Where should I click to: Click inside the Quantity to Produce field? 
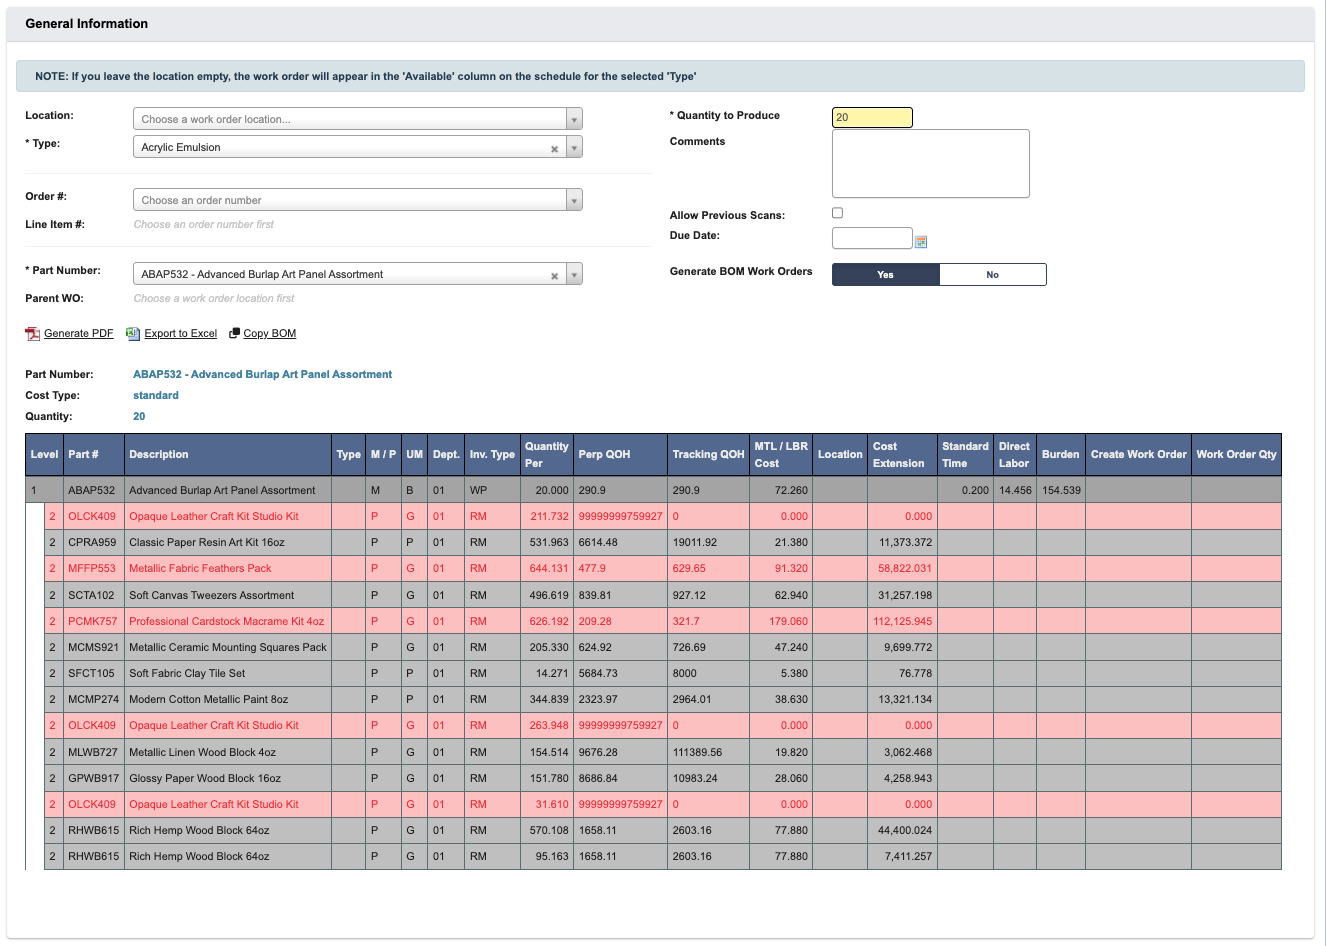871,117
